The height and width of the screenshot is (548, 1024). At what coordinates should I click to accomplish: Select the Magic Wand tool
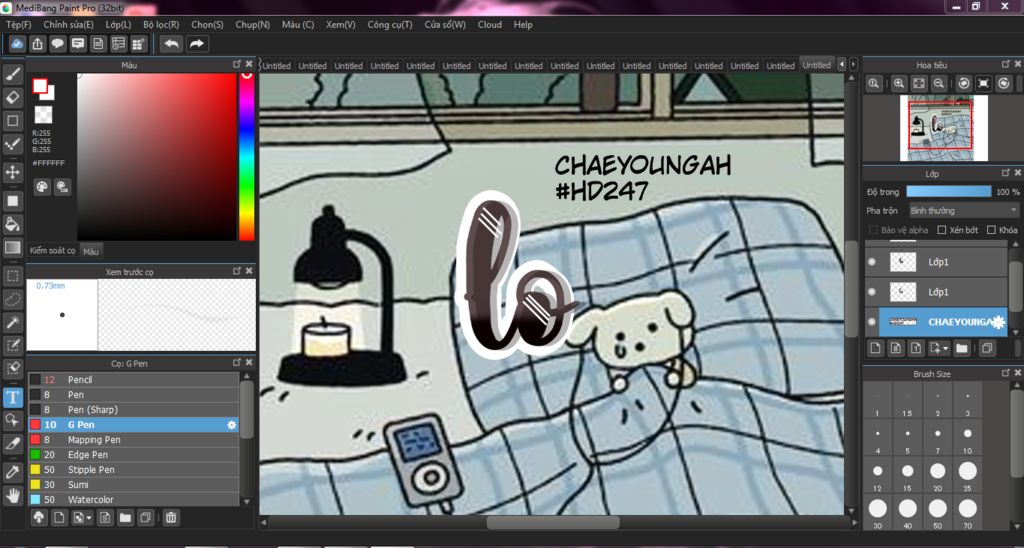click(12, 322)
